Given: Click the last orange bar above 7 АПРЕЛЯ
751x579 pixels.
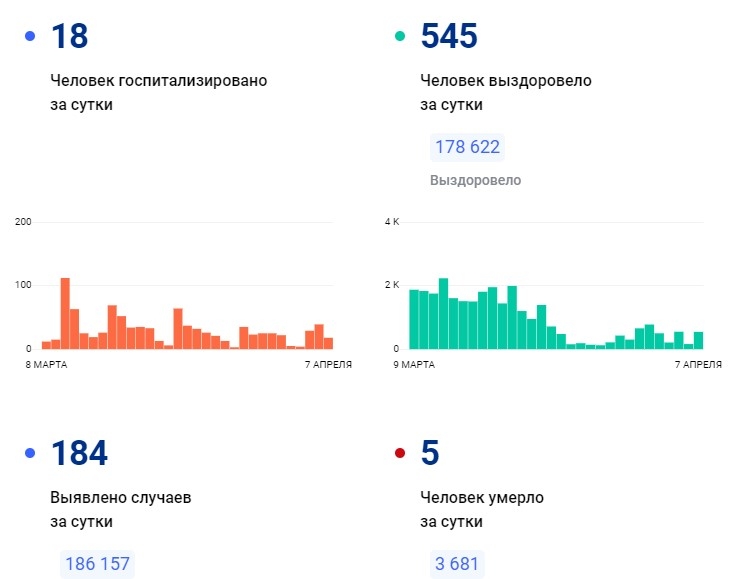Looking at the screenshot, I should (x=328, y=343).
